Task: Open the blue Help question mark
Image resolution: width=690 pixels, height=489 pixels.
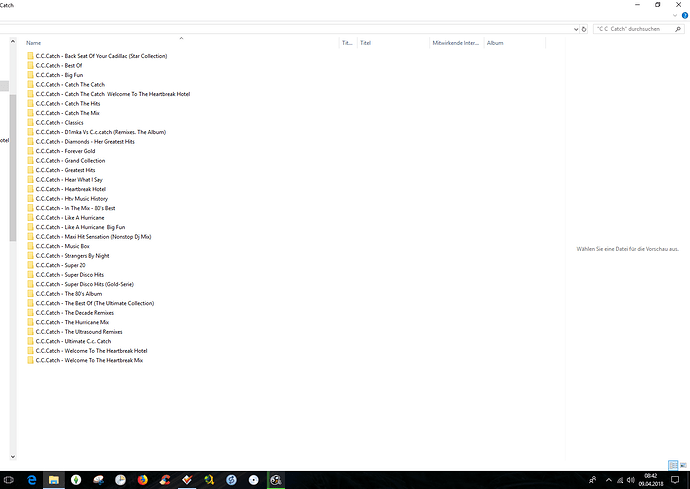Action: click(685, 15)
